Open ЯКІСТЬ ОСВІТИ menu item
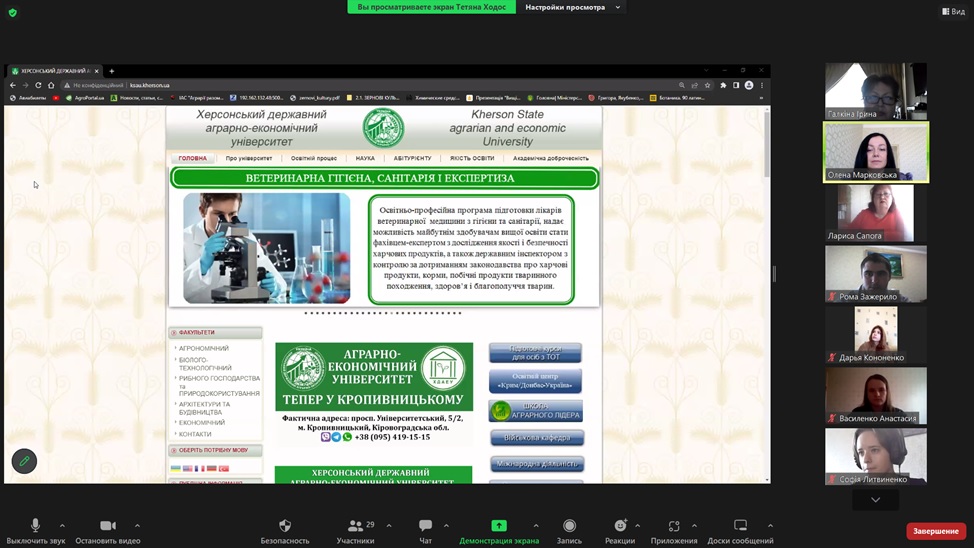974x548 pixels. (x=472, y=158)
